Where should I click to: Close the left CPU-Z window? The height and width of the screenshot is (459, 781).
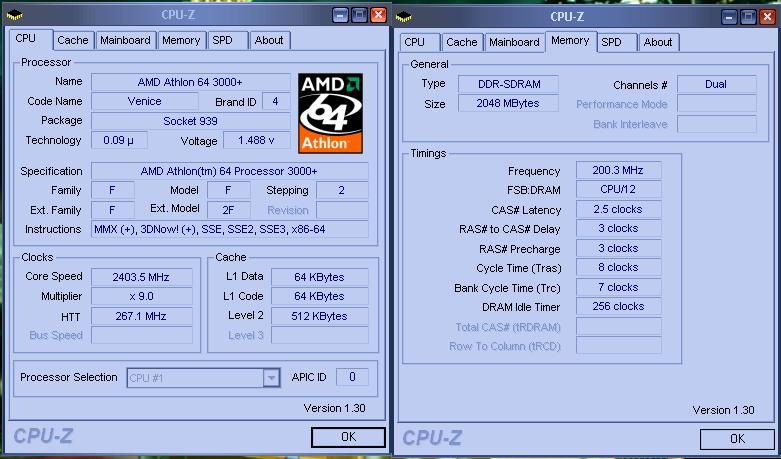point(379,15)
